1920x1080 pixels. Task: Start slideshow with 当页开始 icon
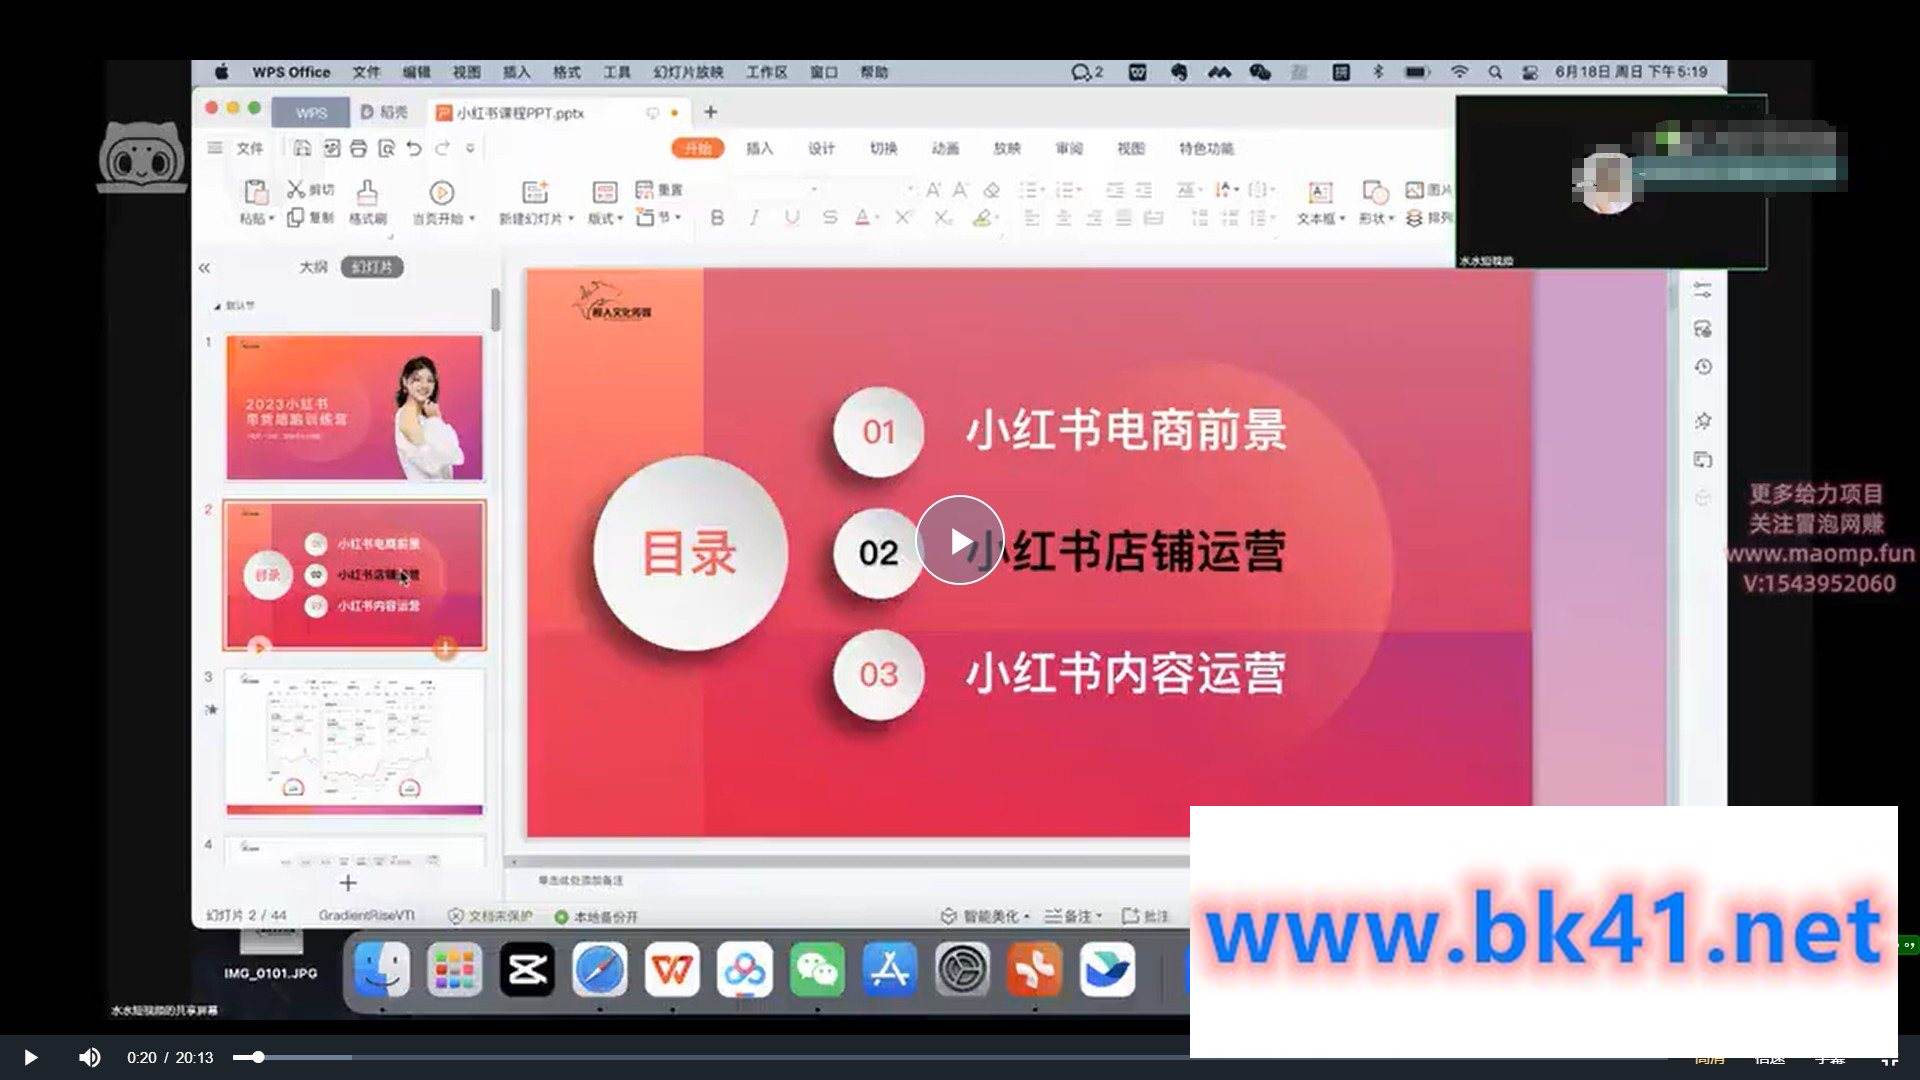441,192
